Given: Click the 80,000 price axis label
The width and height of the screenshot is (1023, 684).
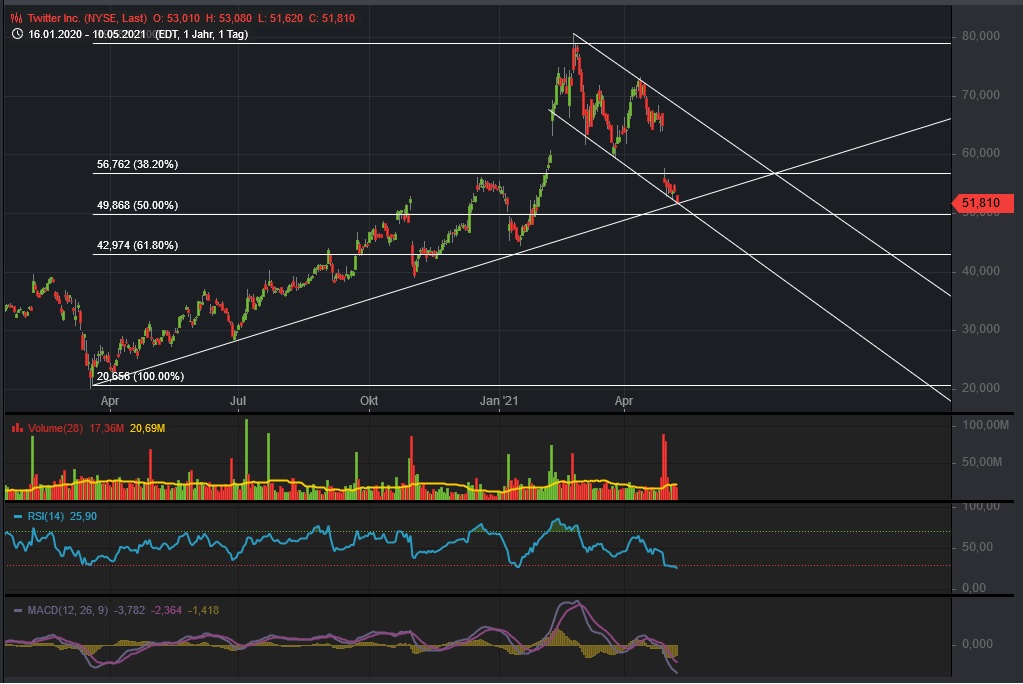Looking at the screenshot, I should pyautogui.click(x=981, y=36).
